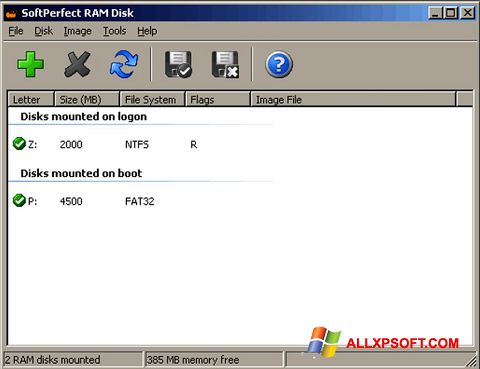Screen dimensions: 480x369
Task: Click the green check icon for disk P:
Action: coord(19,200)
